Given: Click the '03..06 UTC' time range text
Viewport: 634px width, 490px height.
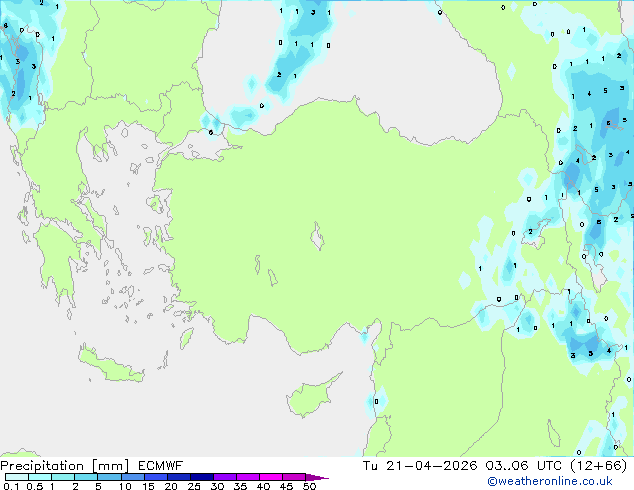Looking at the screenshot, I should [x=524, y=466].
